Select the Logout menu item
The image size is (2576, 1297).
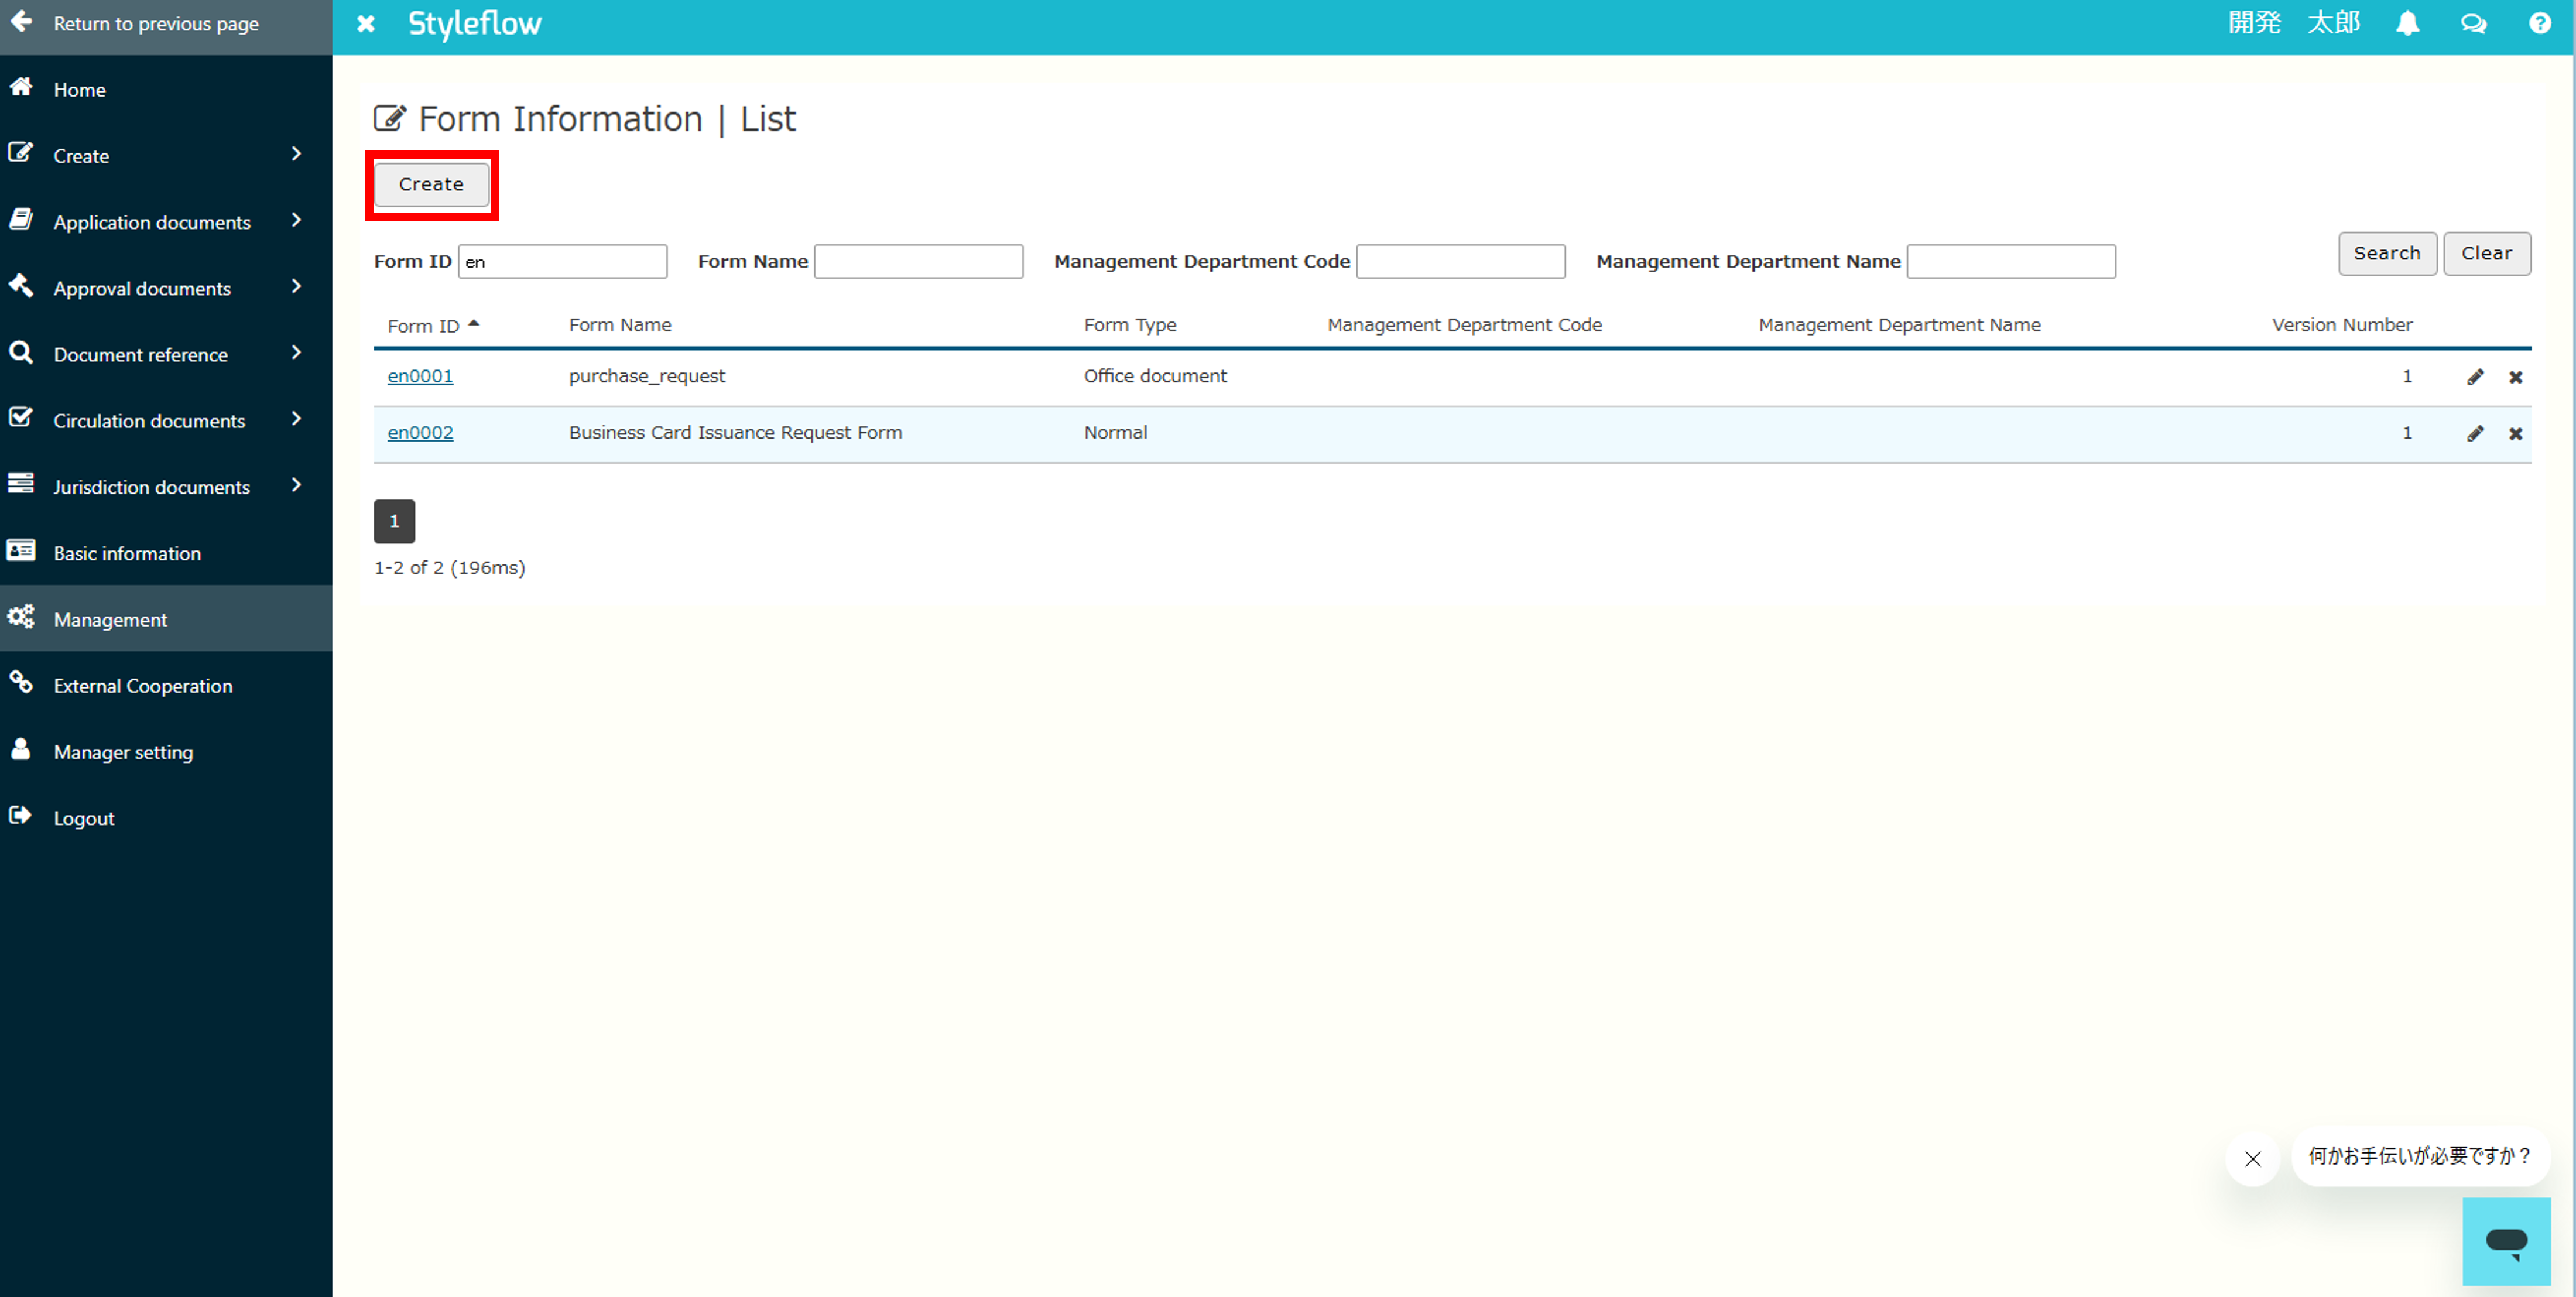click(x=166, y=818)
